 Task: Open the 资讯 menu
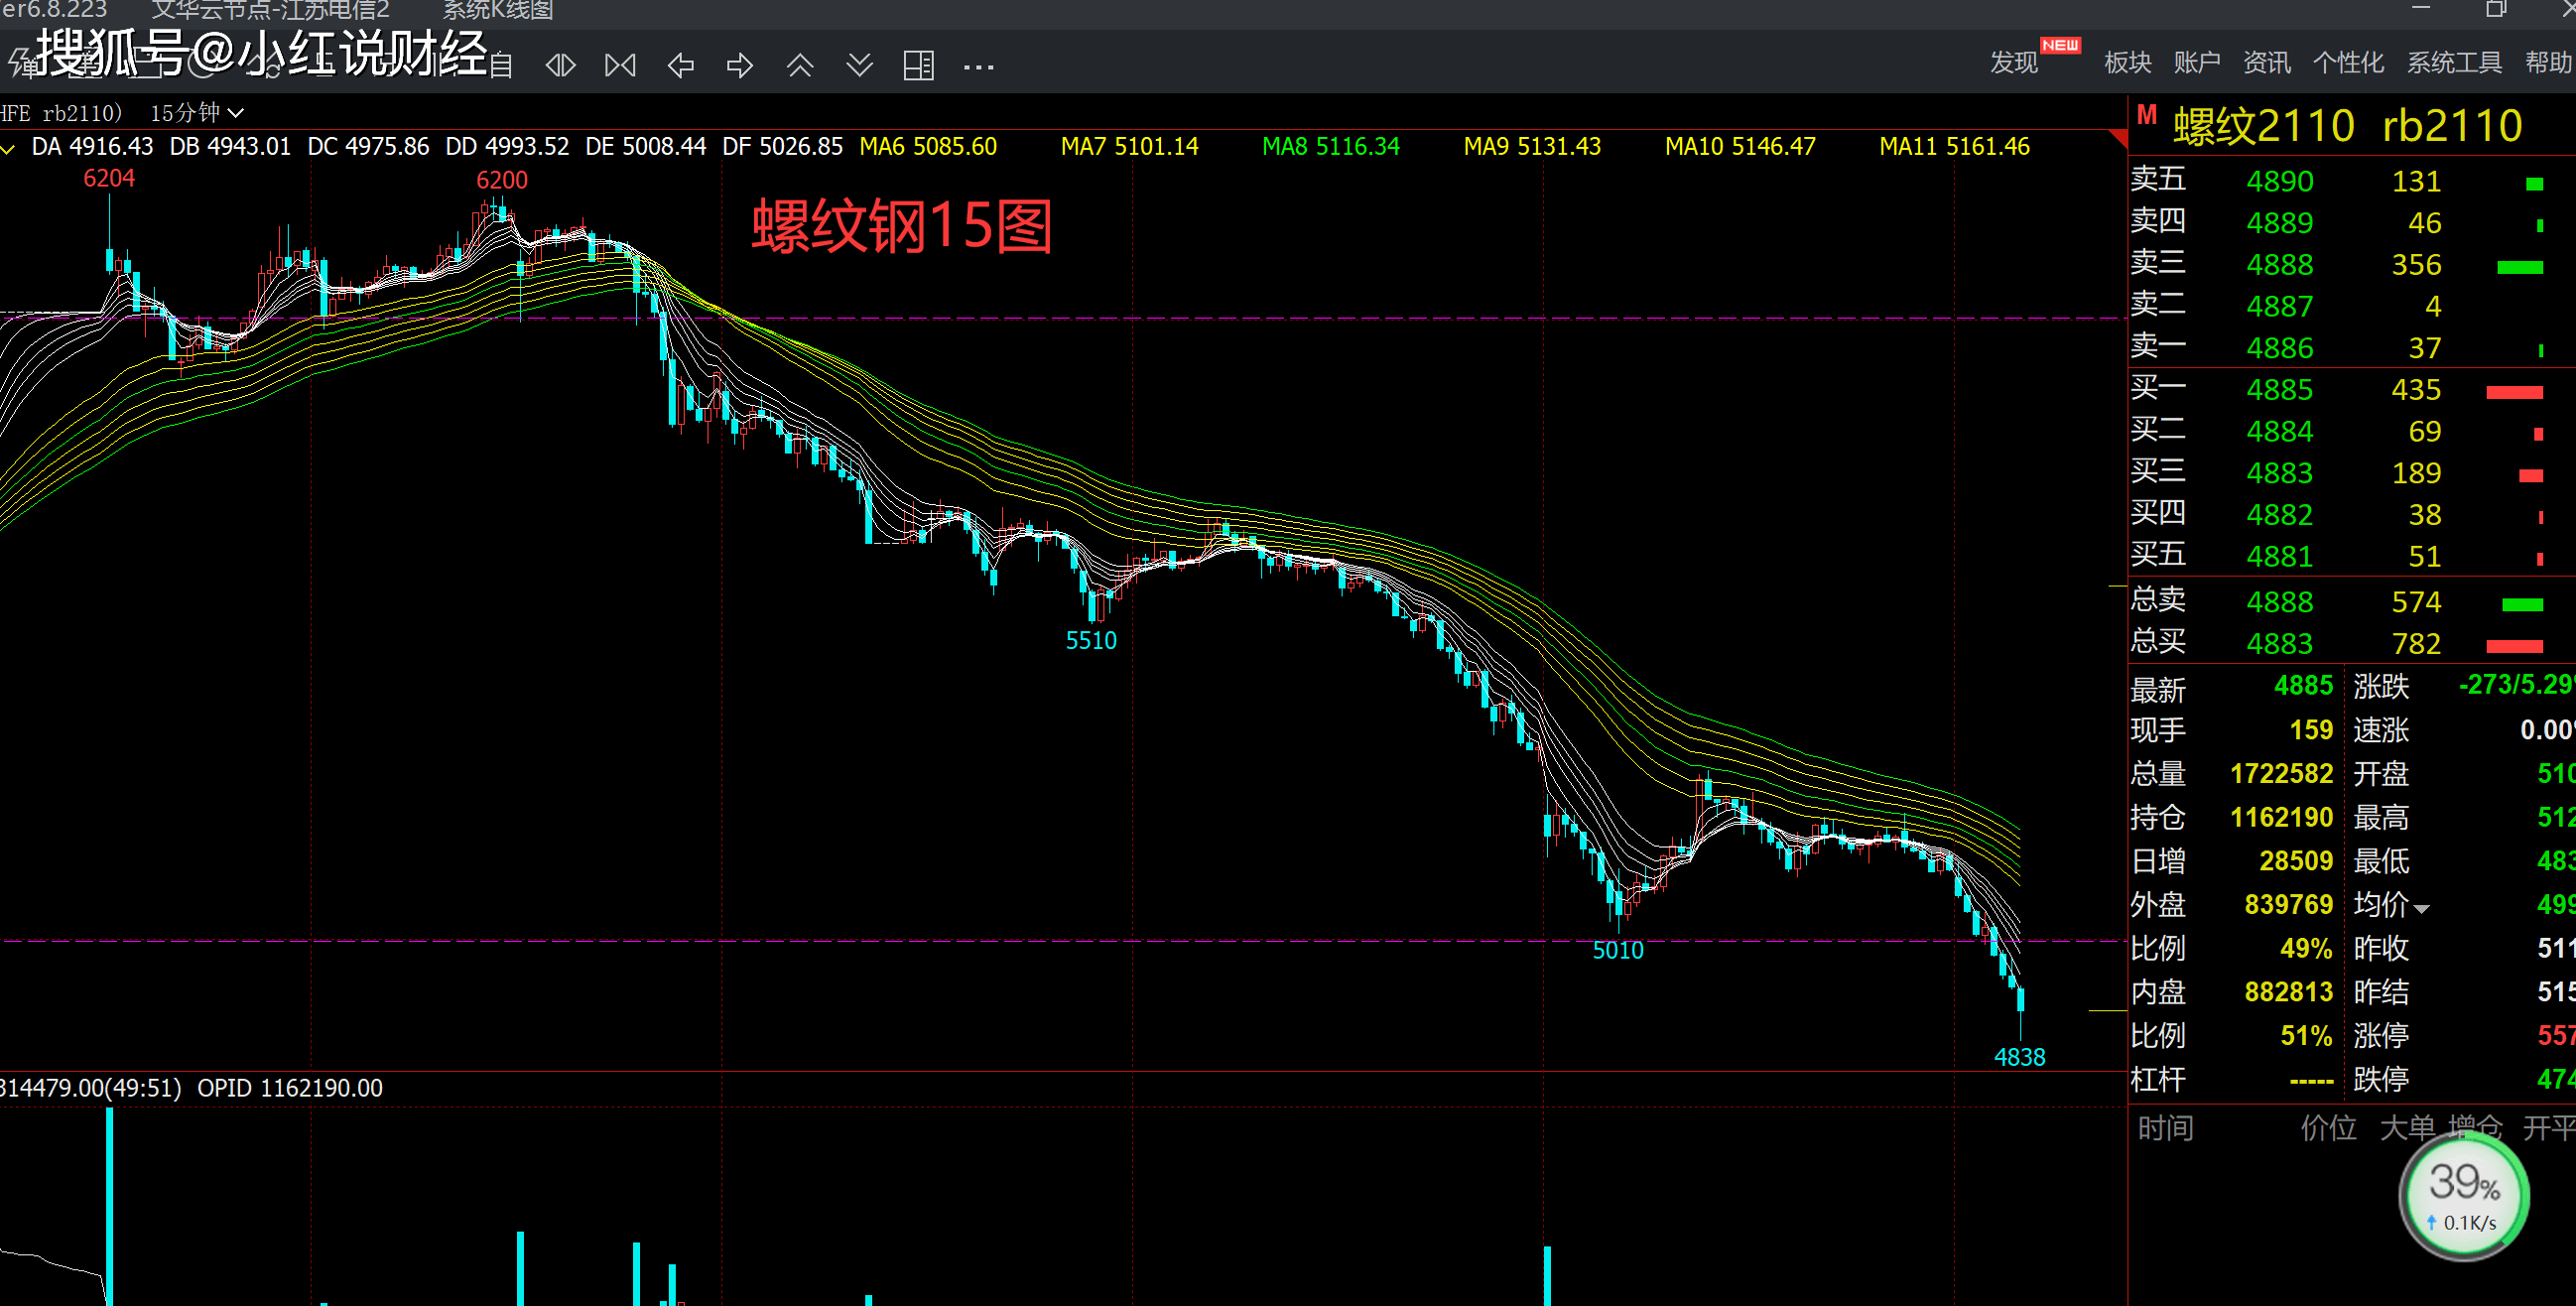[2266, 62]
